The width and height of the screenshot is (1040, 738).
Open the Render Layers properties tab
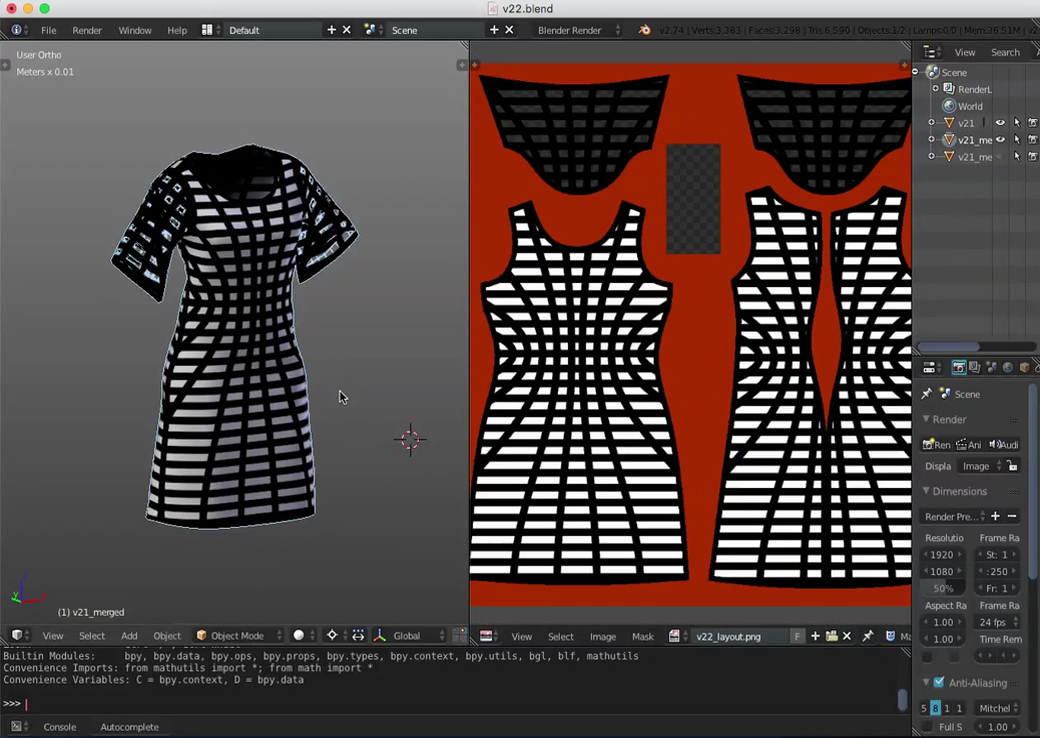pos(974,368)
